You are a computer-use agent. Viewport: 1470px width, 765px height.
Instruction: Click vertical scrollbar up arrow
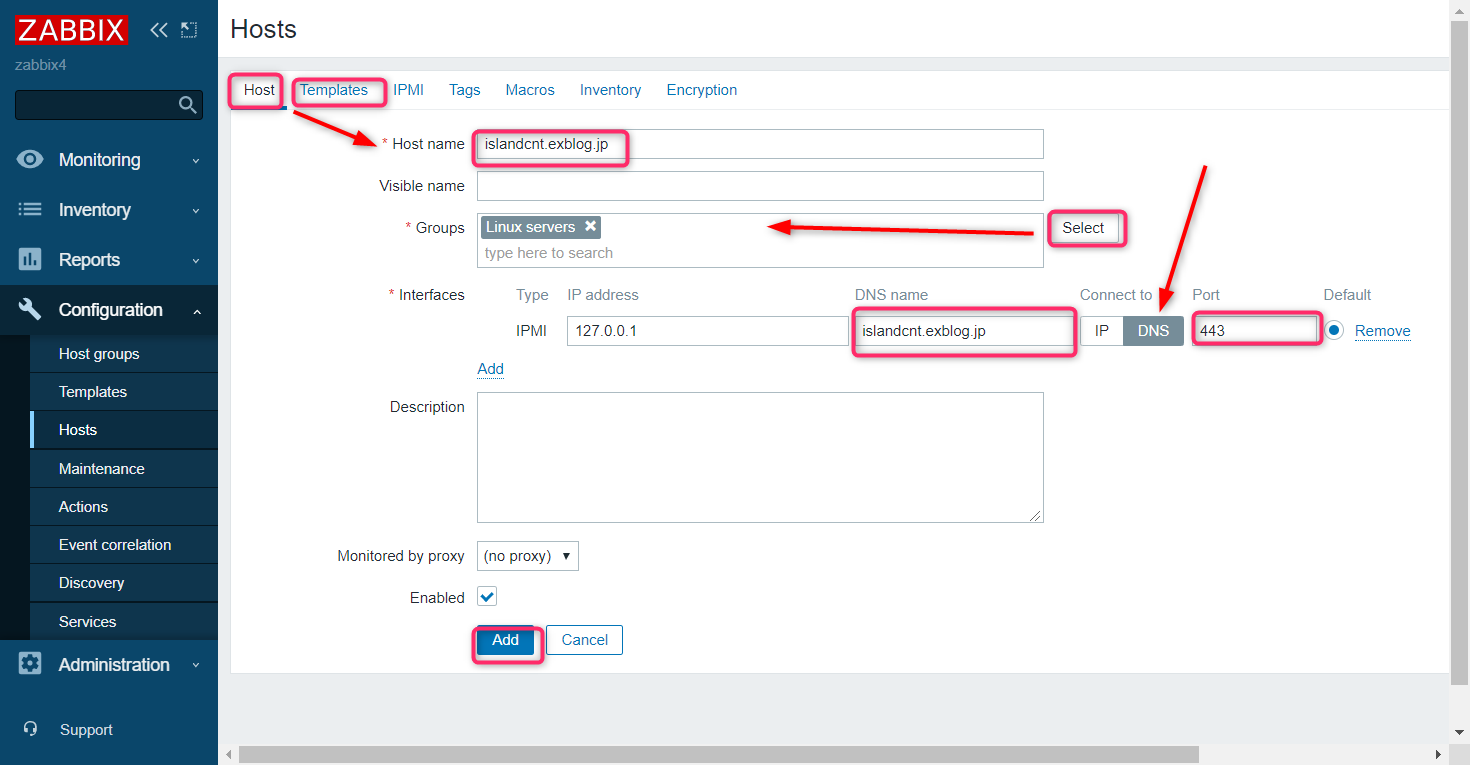click(x=1460, y=9)
